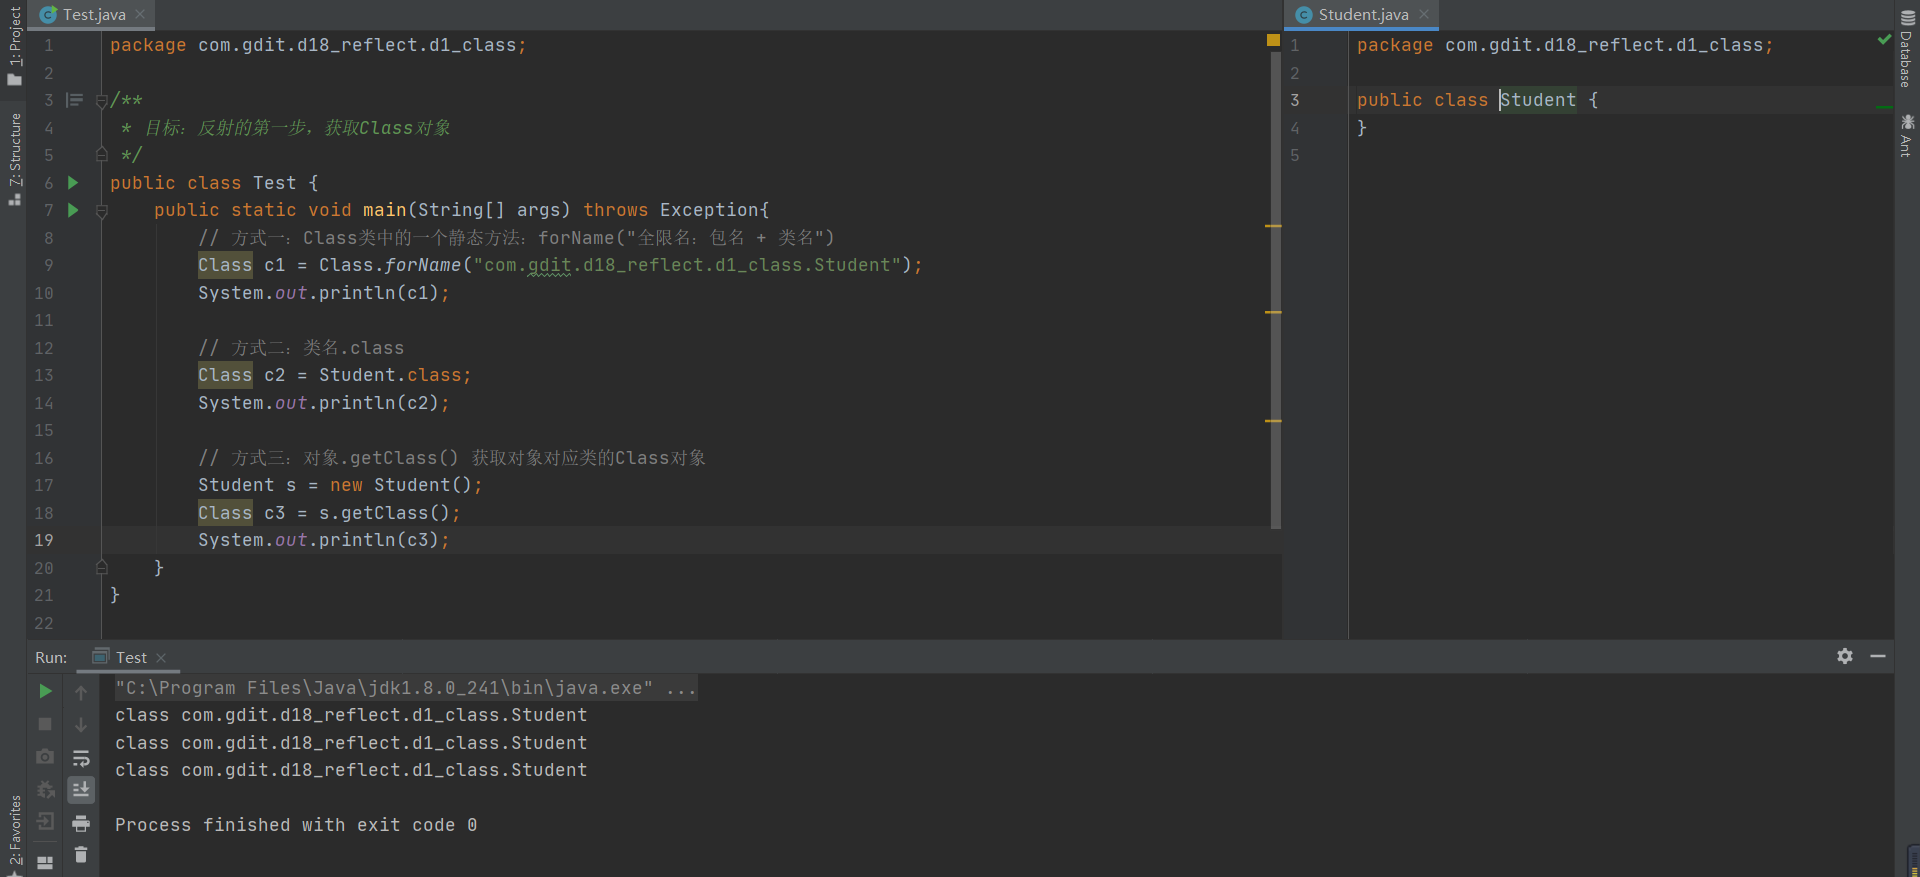Clear console output with trash icon

[x=81, y=855]
